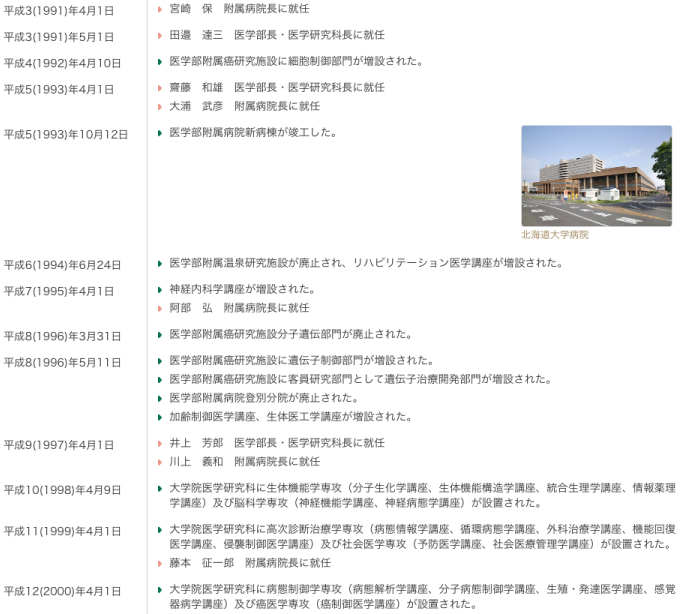The width and height of the screenshot is (681, 614).
Task: Click the line 医学部附属病院新病棟が竣工した
Action: 254,132
